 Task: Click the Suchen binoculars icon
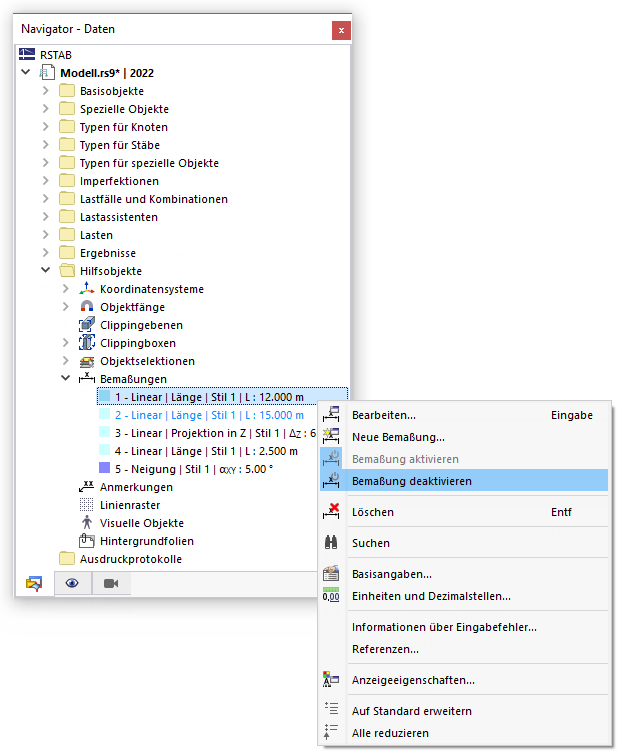[331, 543]
